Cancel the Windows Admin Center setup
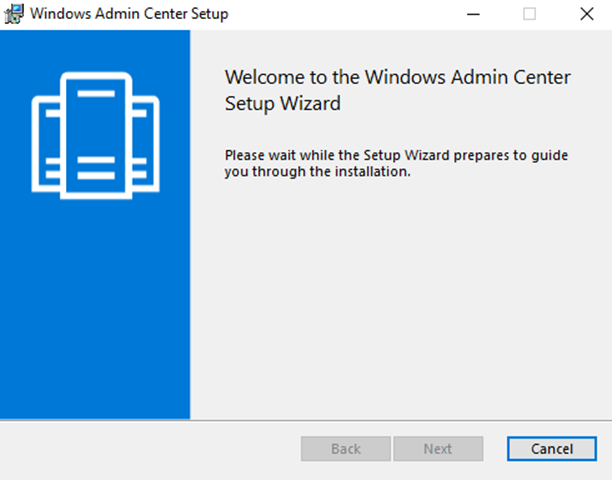Viewport: 612px width, 480px height. pos(552,449)
